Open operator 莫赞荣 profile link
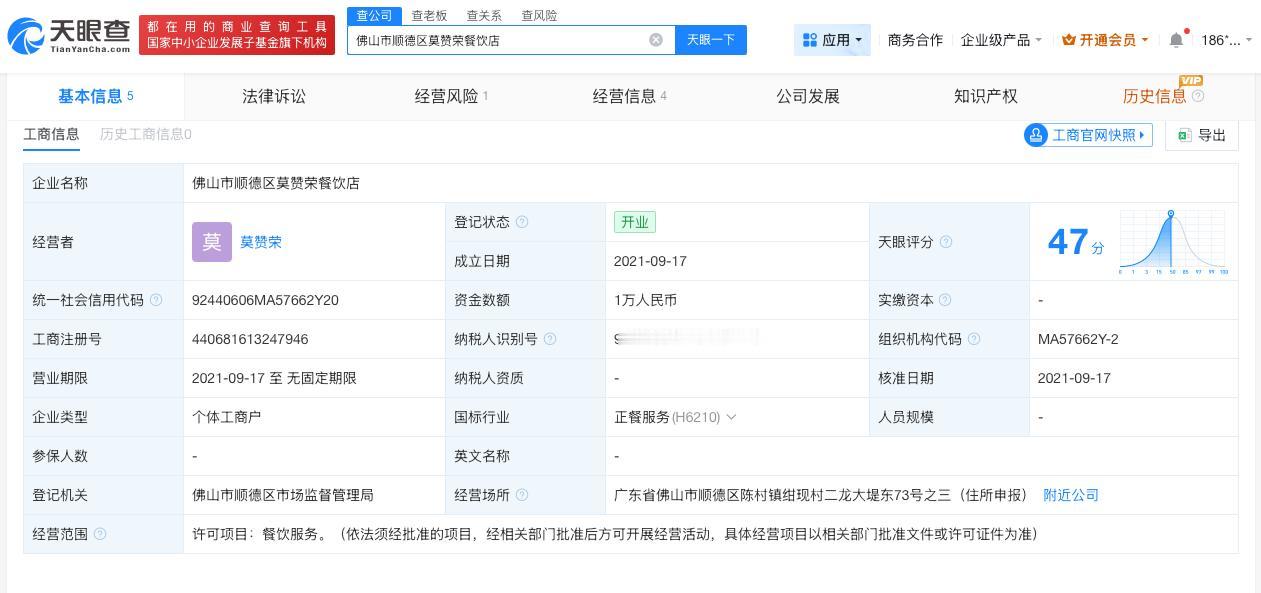1261x593 pixels. [261, 242]
